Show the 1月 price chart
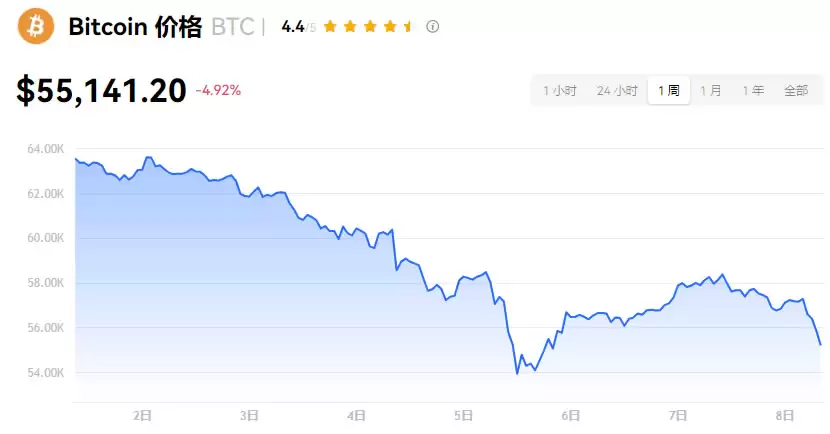This screenshot has height=434, width=830. [710, 91]
